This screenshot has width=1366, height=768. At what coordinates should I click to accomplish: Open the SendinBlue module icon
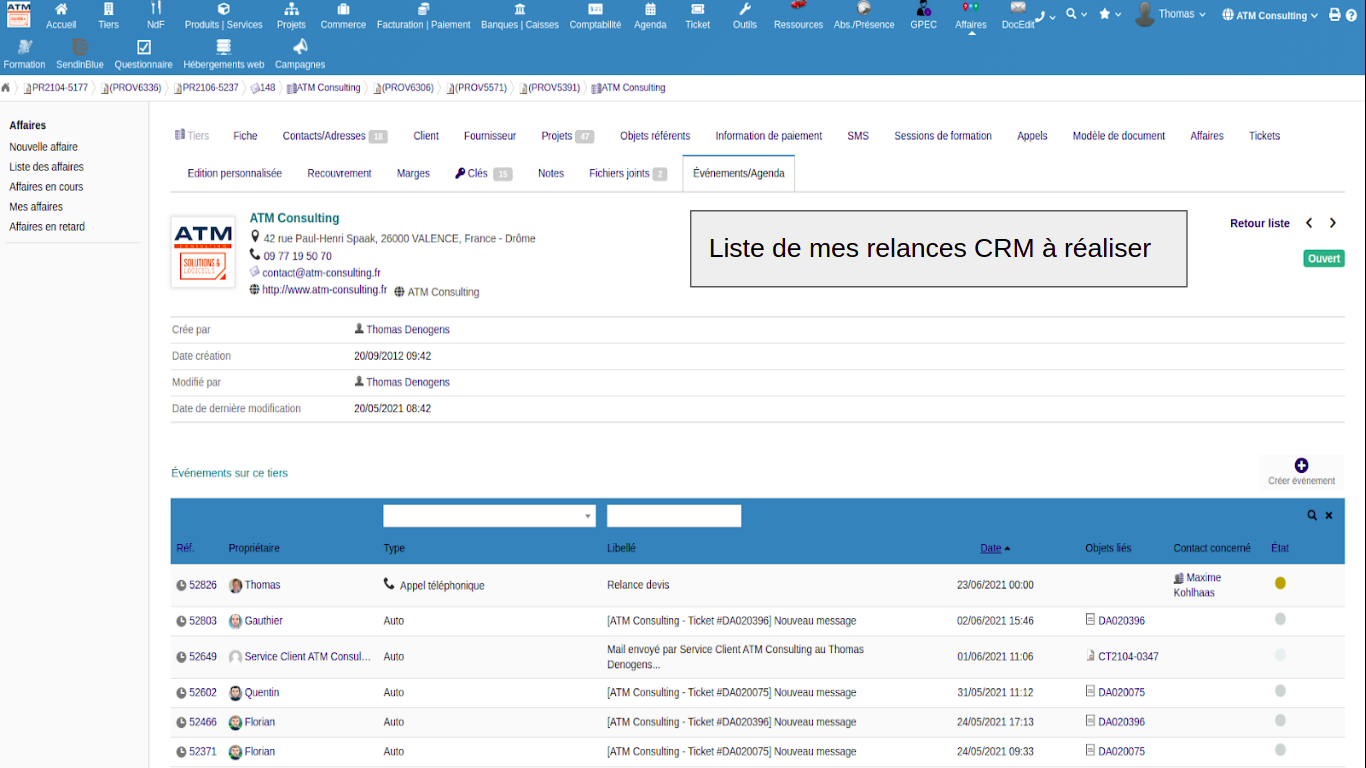[x=80, y=47]
